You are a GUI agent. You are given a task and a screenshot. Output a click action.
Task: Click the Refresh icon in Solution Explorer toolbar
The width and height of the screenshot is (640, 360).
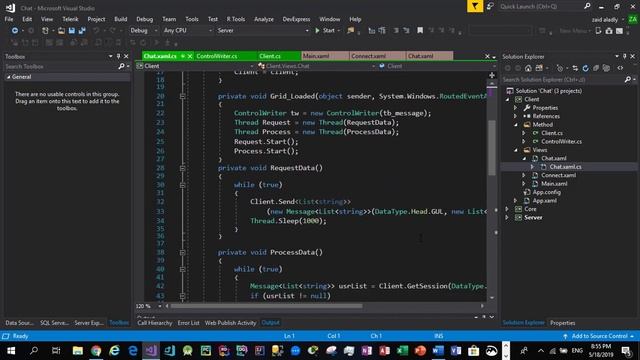[586, 68]
